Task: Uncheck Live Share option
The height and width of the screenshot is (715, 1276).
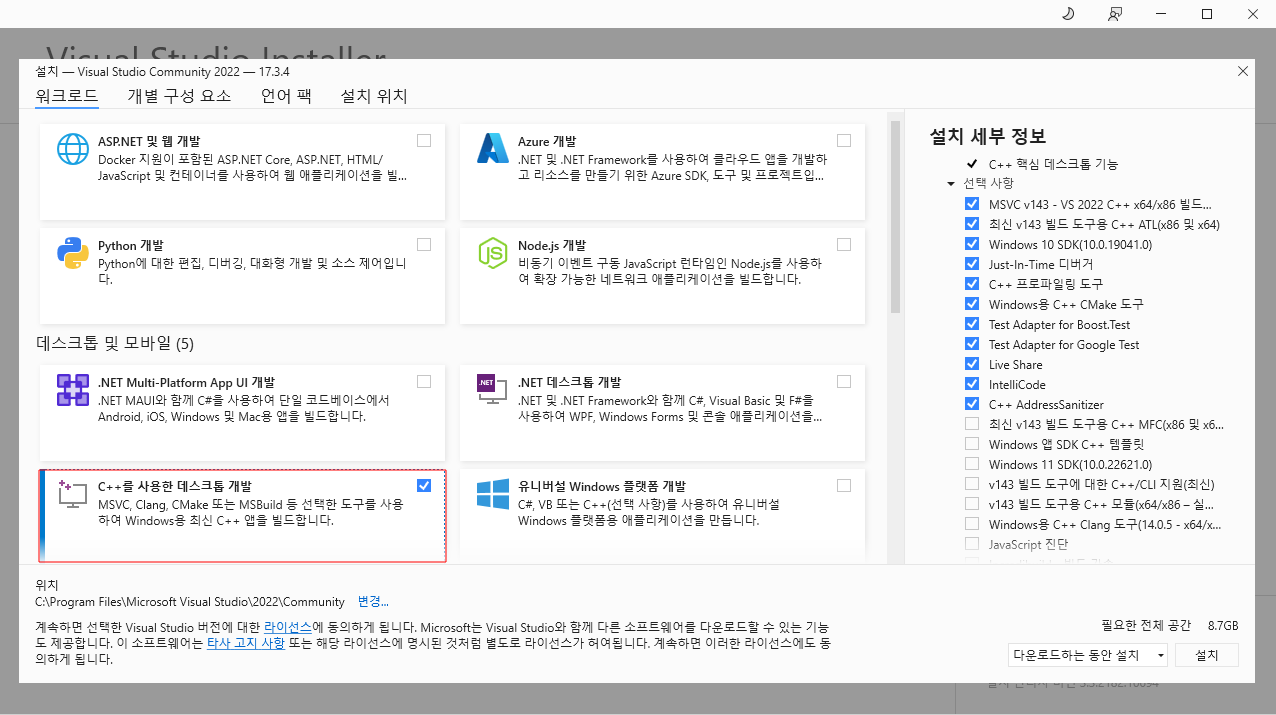Action: click(972, 364)
